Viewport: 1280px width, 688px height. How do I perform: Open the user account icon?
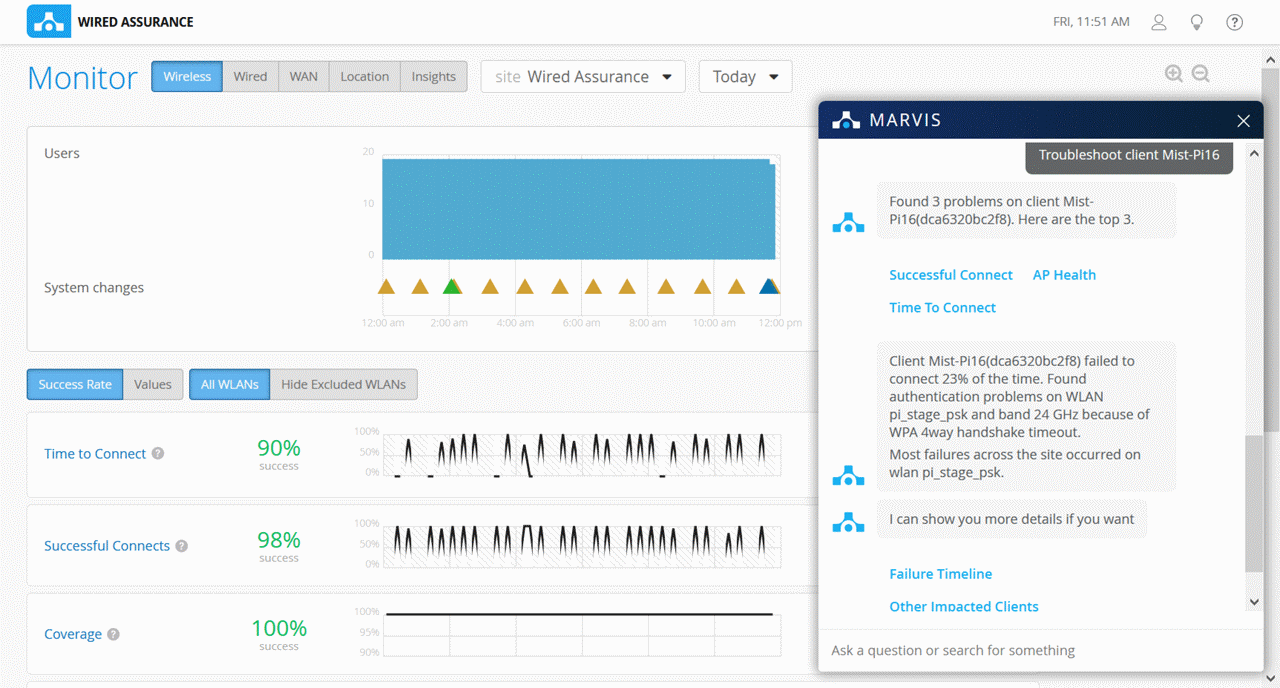[1159, 22]
